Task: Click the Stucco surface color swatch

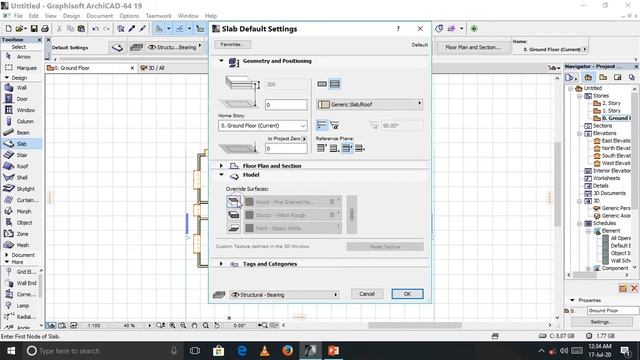Action: point(249,215)
